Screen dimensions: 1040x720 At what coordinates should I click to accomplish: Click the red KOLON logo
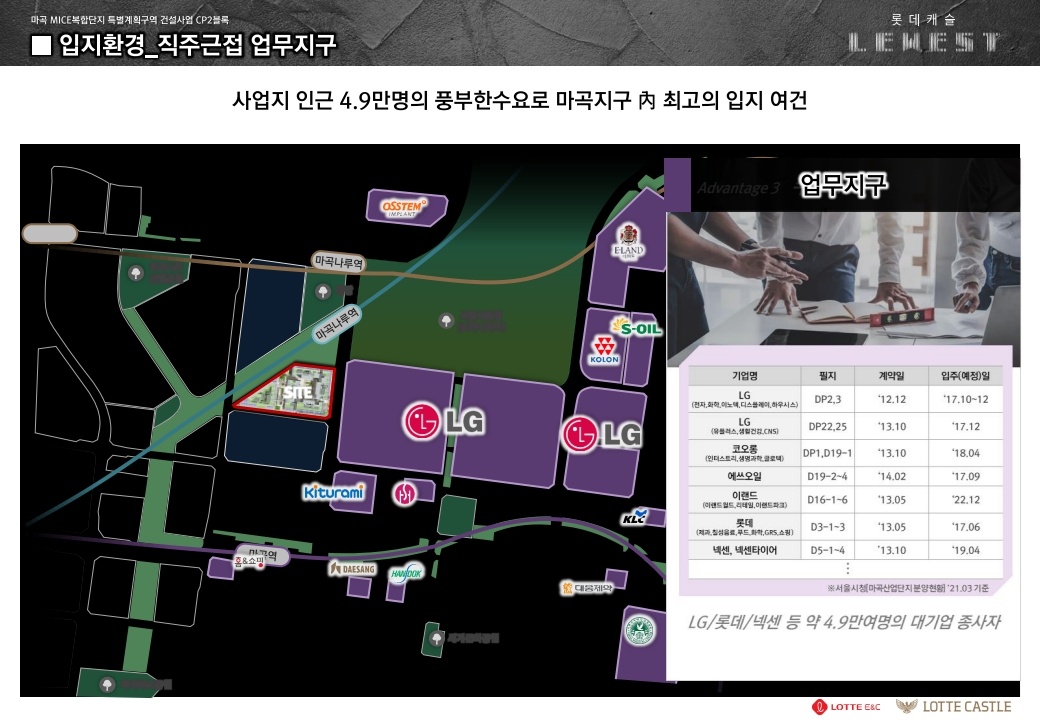pyautogui.click(x=604, y=351)
